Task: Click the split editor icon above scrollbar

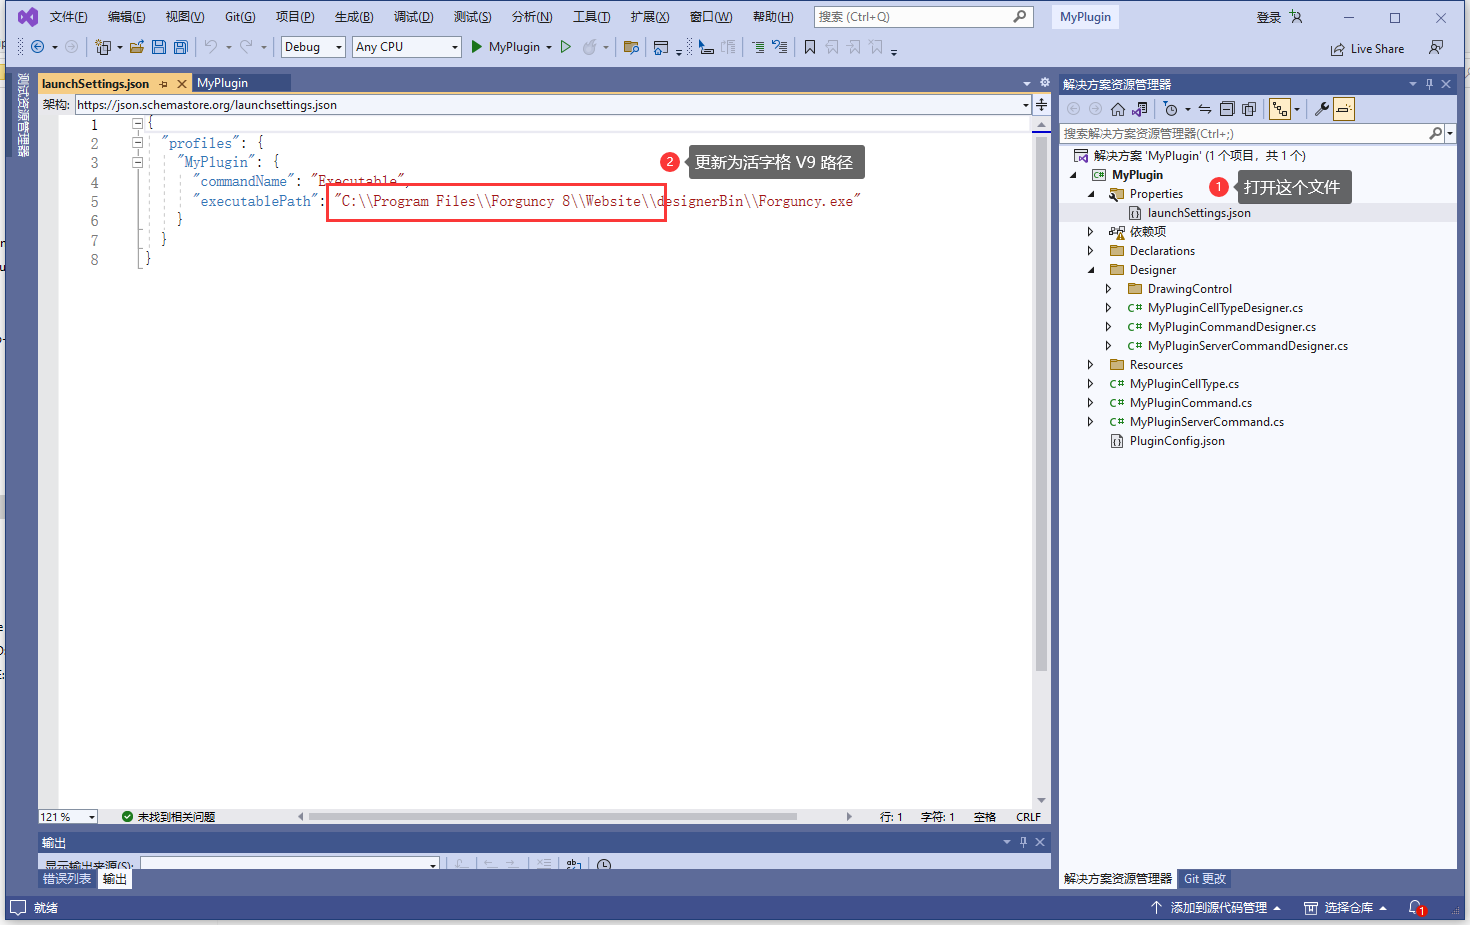Action: coord(1041,104)
